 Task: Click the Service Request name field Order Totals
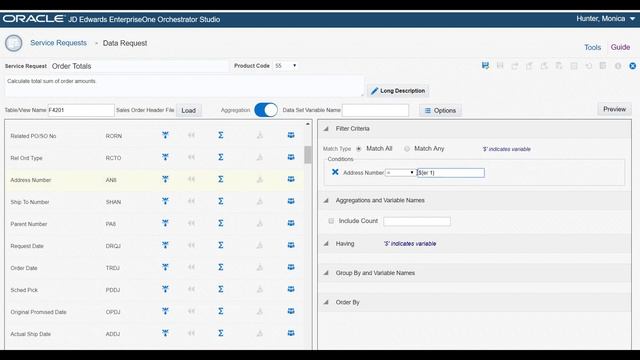(x=139, y=66)
